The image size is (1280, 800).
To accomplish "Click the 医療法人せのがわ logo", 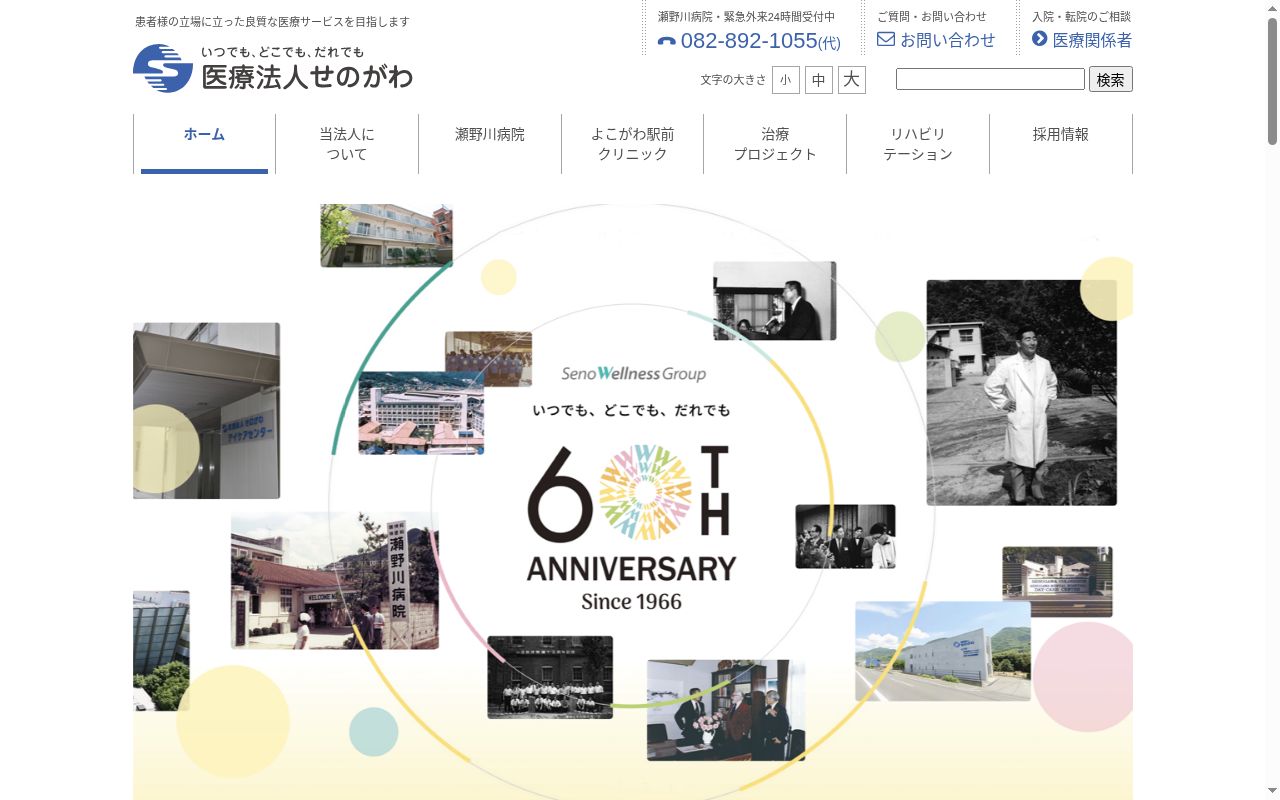I will (273, 68).
